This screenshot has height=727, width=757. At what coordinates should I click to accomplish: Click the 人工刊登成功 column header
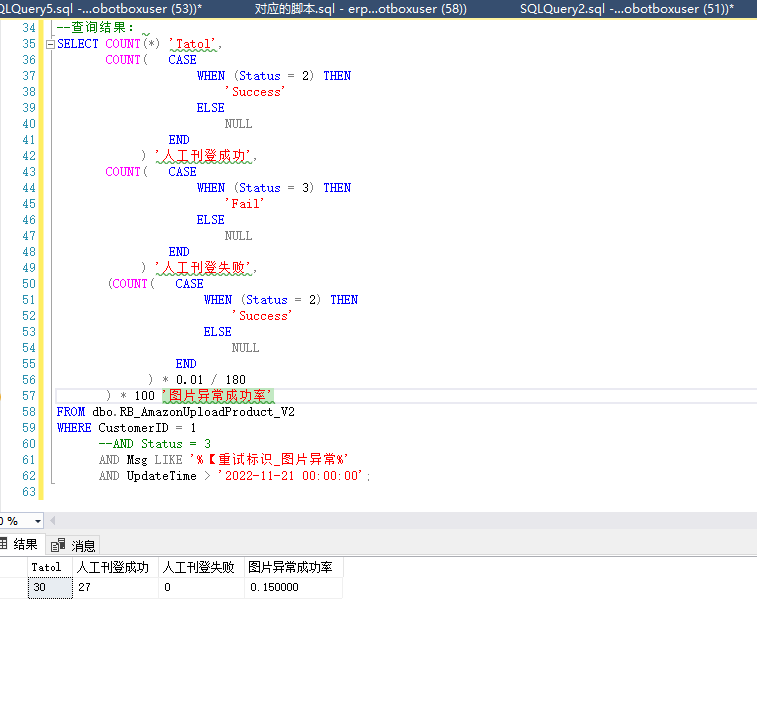pos(115,567)
